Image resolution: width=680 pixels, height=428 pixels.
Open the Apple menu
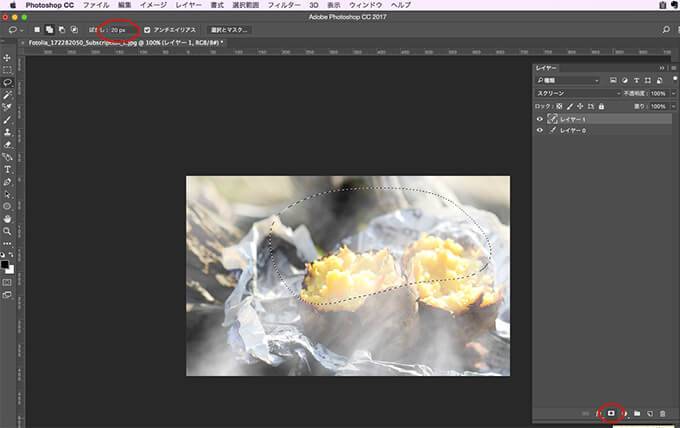13,5
